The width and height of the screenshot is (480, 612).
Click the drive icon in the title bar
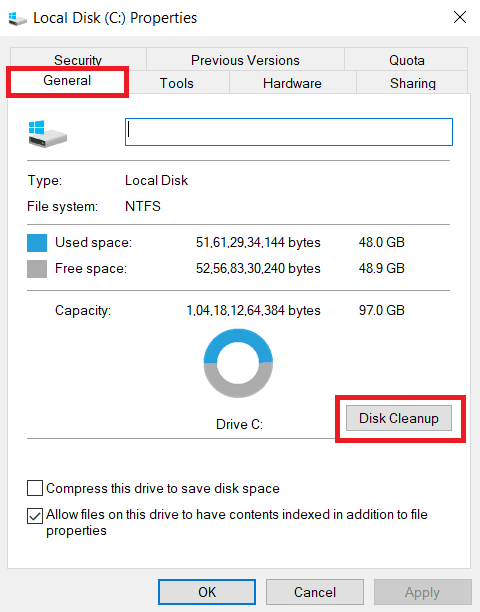[18, 18]
